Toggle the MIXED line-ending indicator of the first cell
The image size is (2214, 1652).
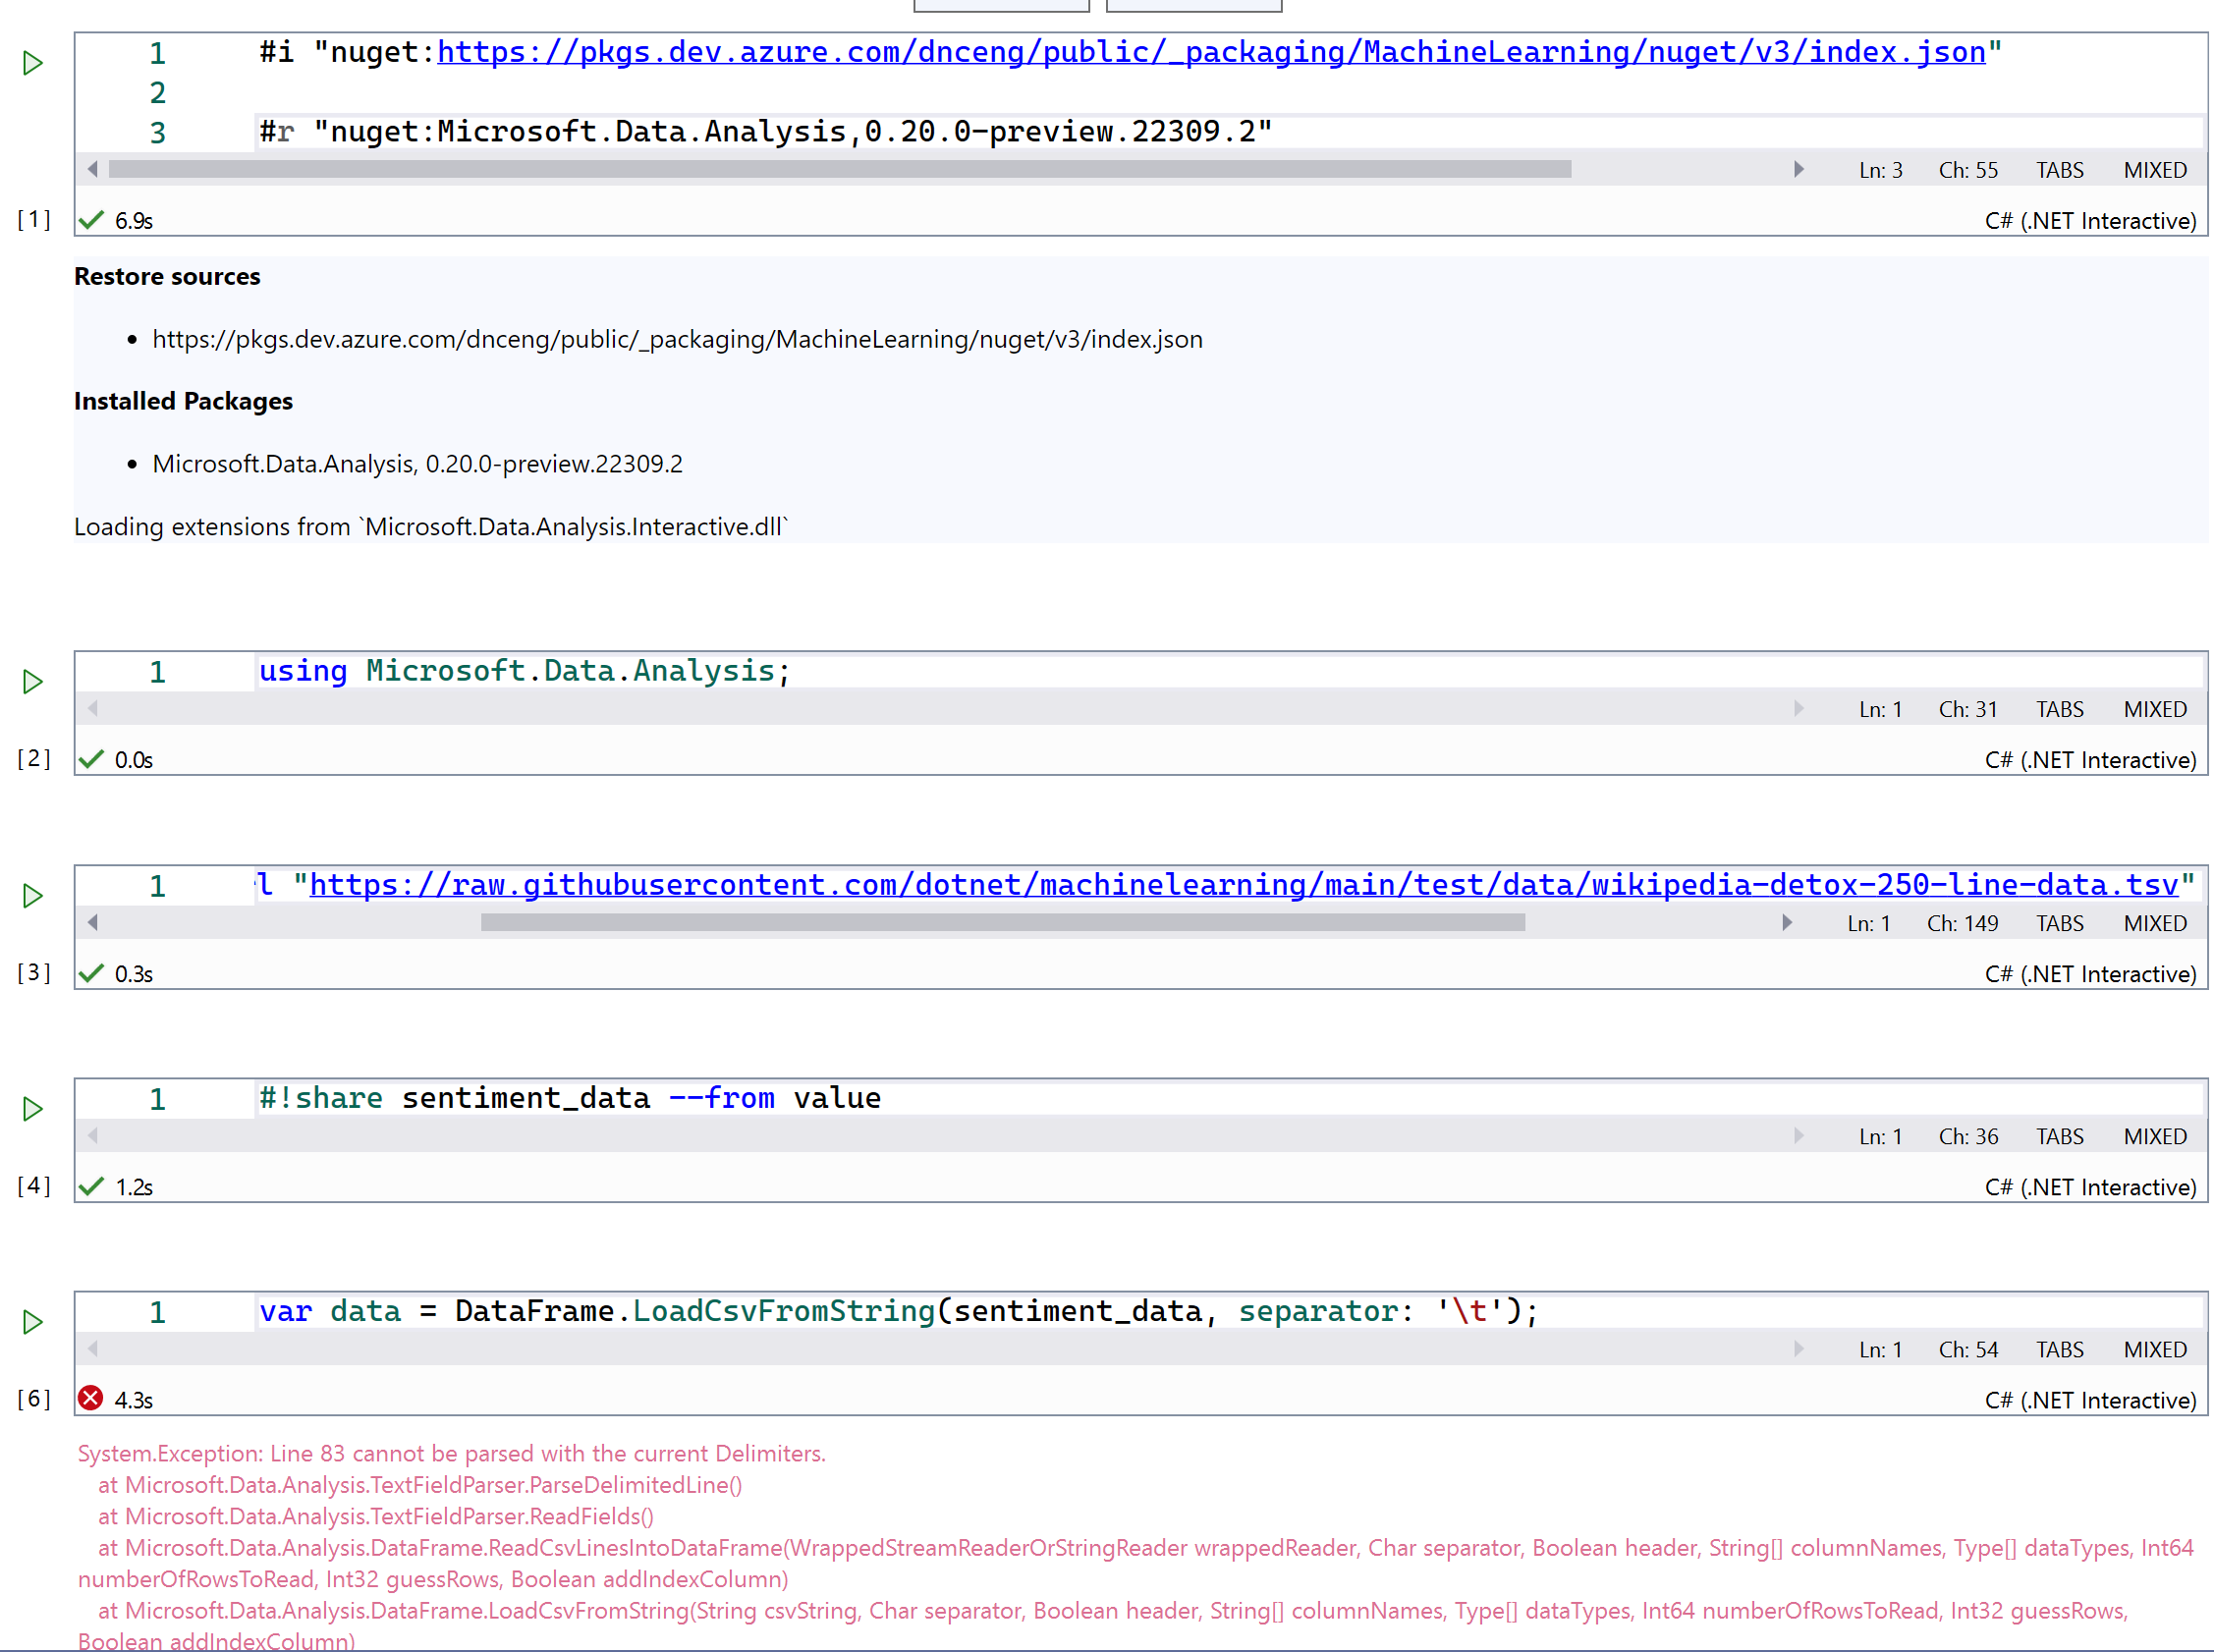coord(2155,170)
